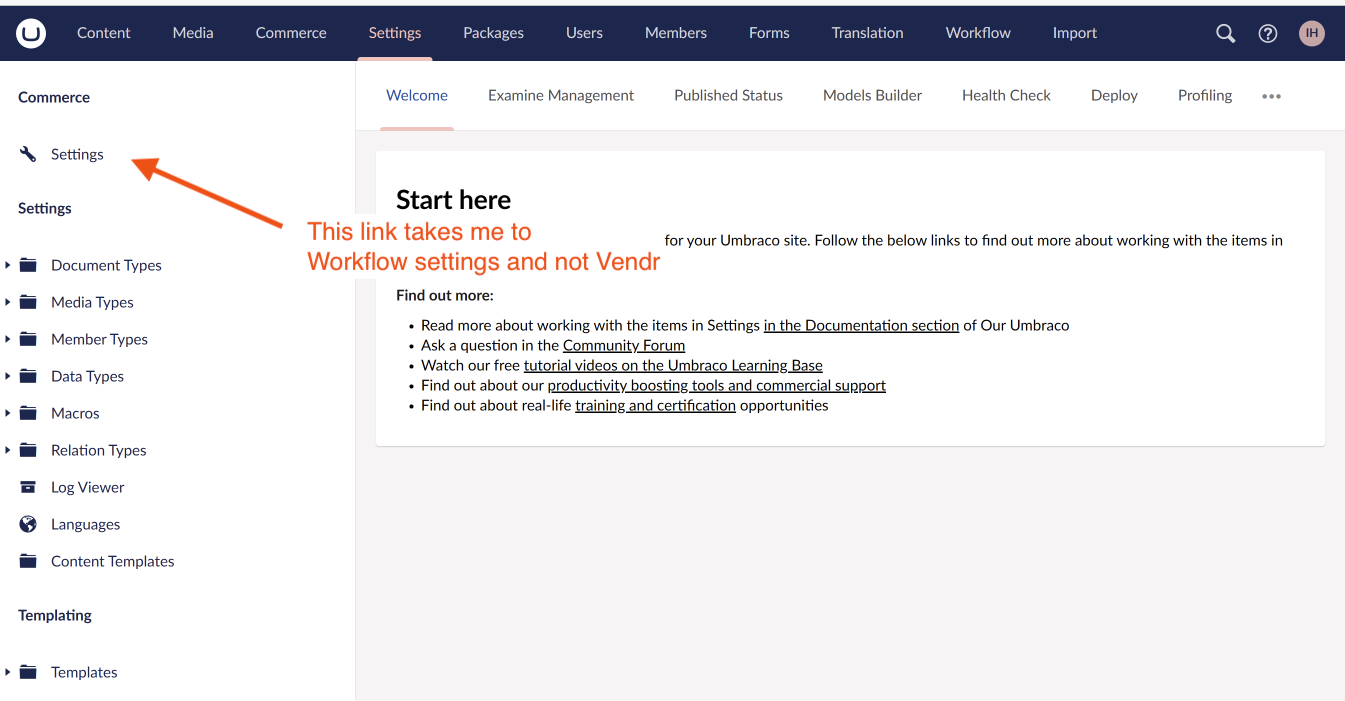Go to the Content section
The height and width of the screenshot is (701, 1345).
104,33
